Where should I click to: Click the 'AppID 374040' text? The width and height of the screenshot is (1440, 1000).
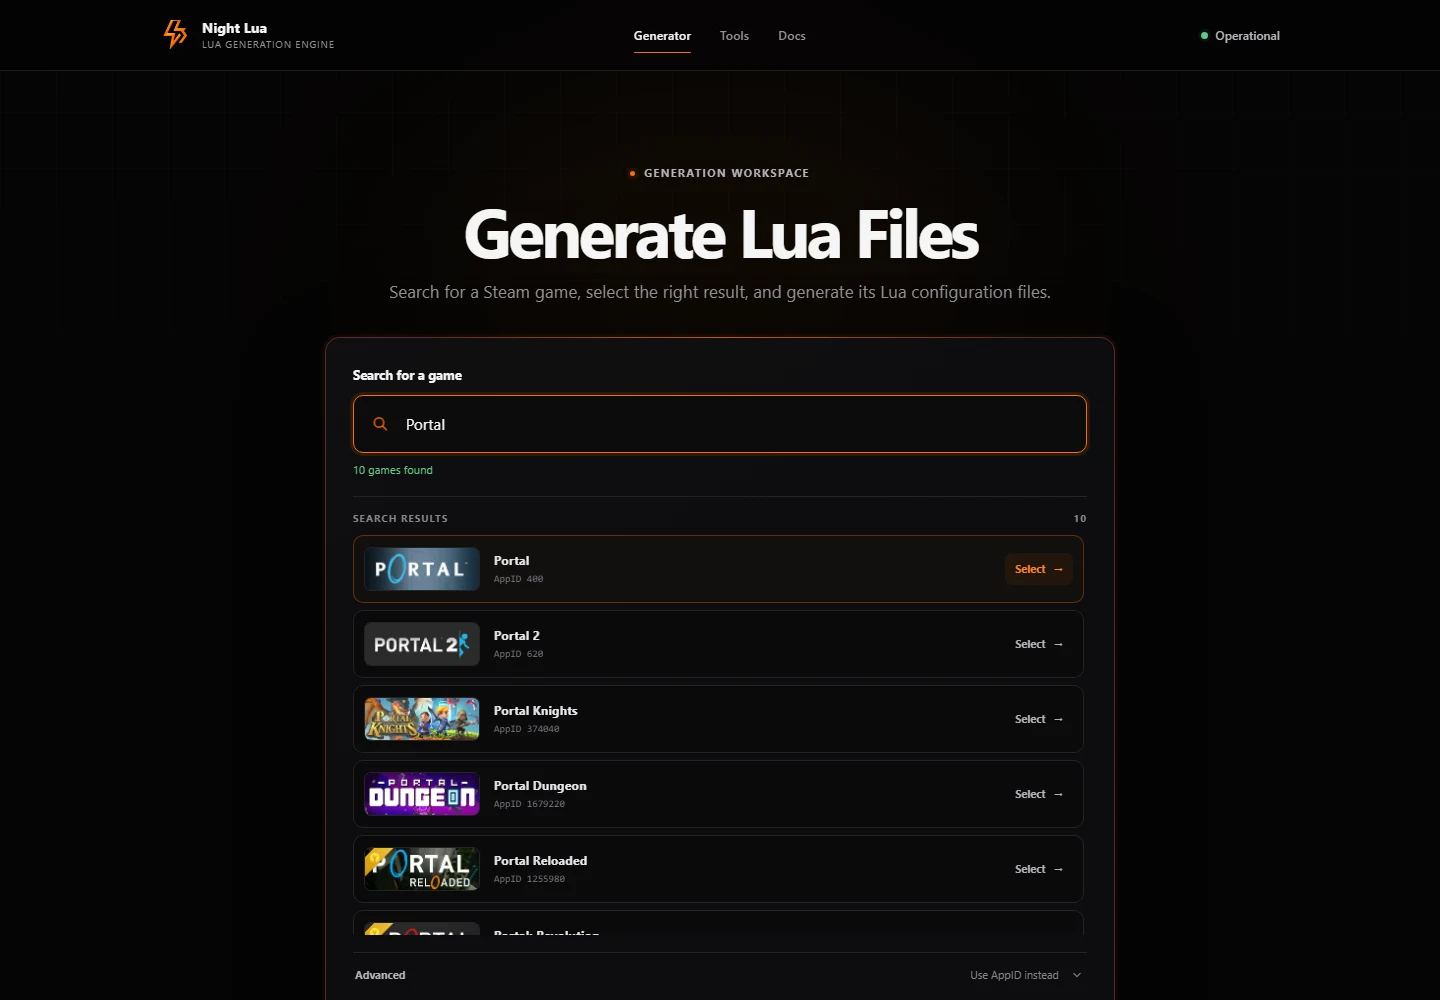[526, 729]
